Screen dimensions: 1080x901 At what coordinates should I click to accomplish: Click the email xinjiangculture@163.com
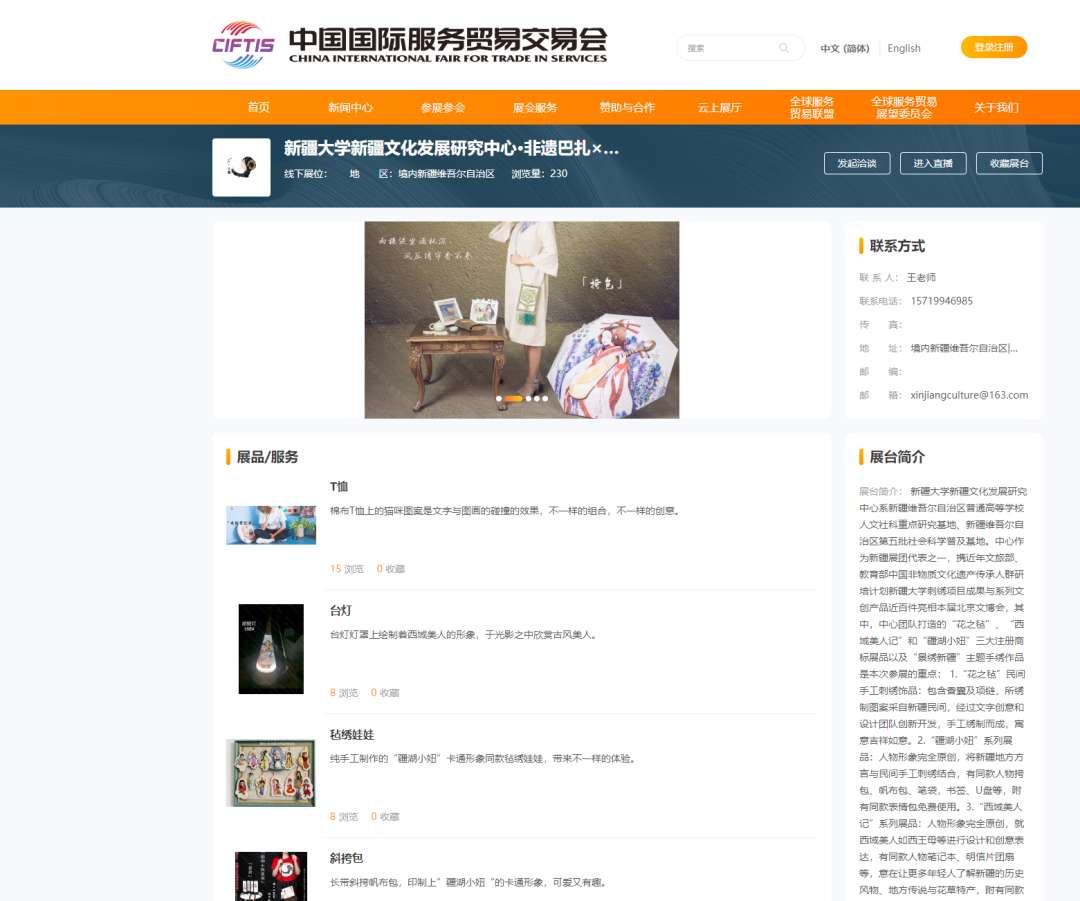[969, 395]
